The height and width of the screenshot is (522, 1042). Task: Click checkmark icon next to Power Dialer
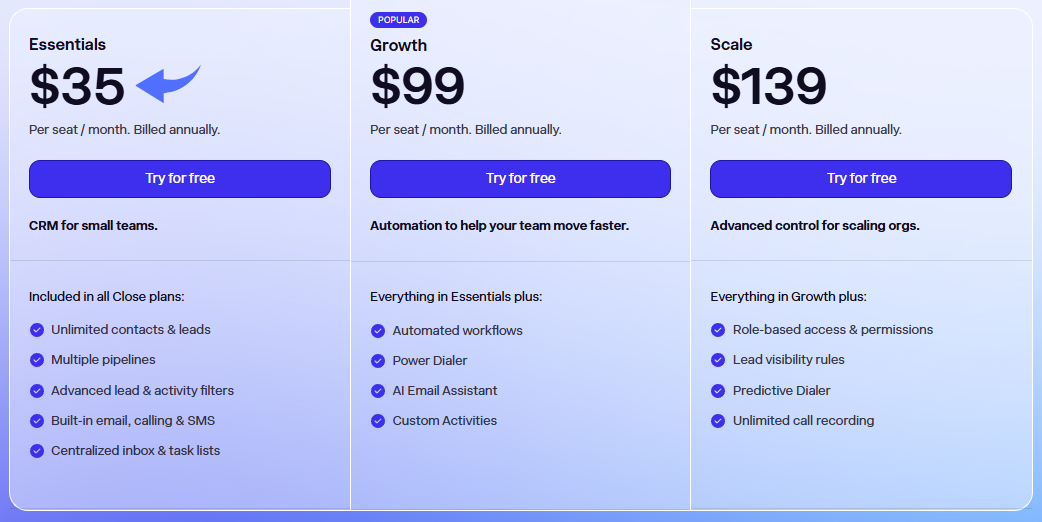click(378, 360)
